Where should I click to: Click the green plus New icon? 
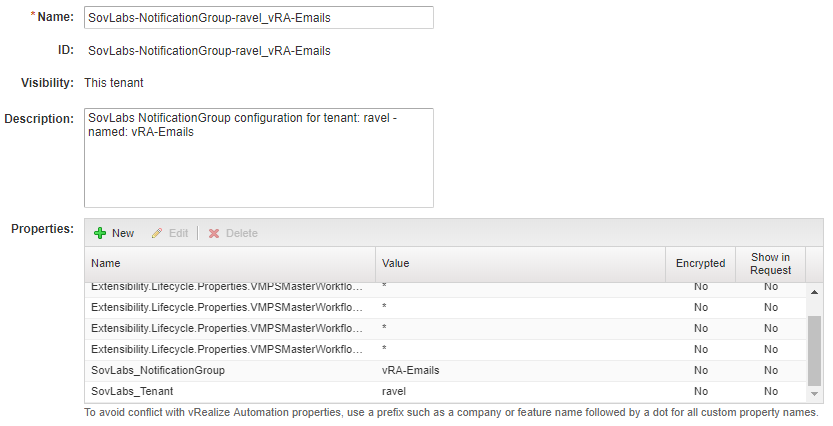click(100, 233)
